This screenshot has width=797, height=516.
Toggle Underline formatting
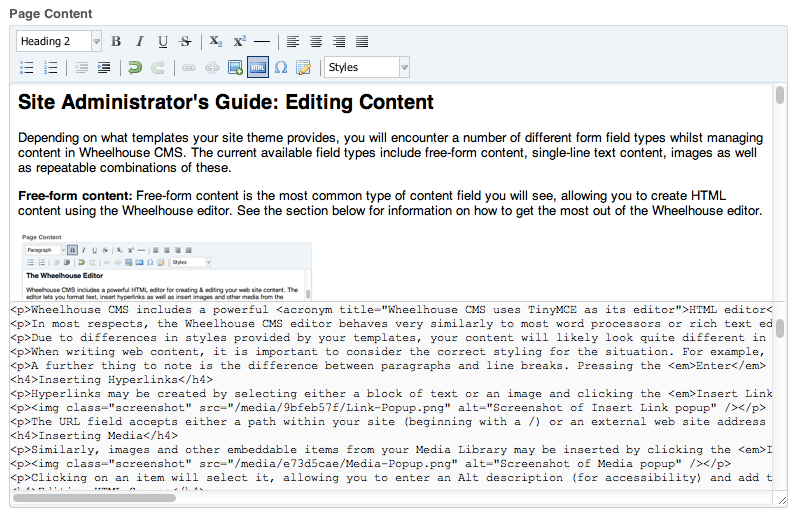[x=163, y=42]
